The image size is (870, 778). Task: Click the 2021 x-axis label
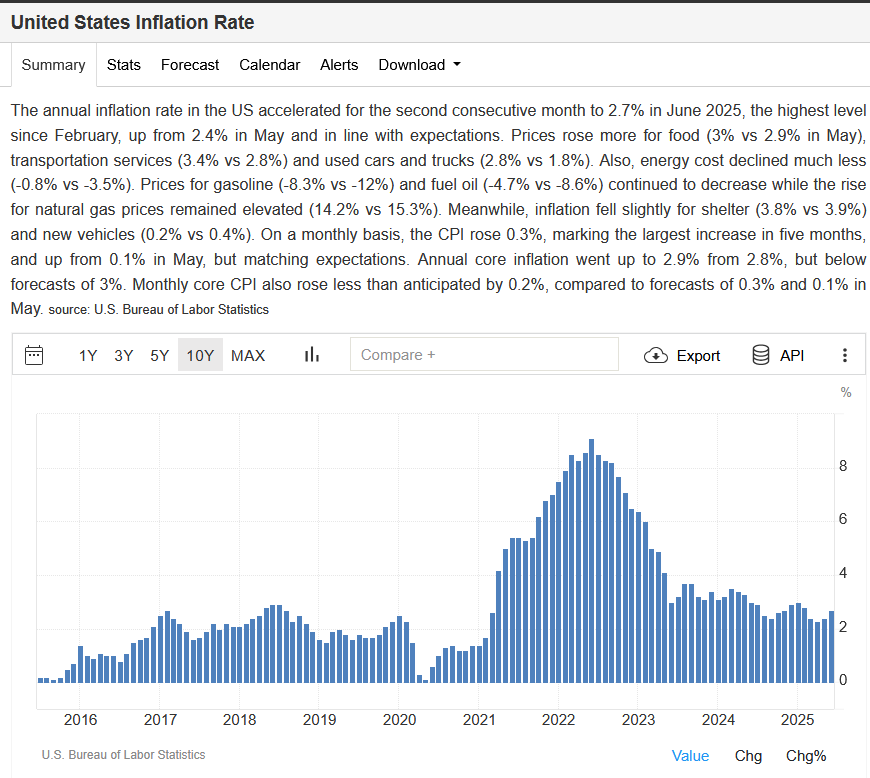[479, 720]
